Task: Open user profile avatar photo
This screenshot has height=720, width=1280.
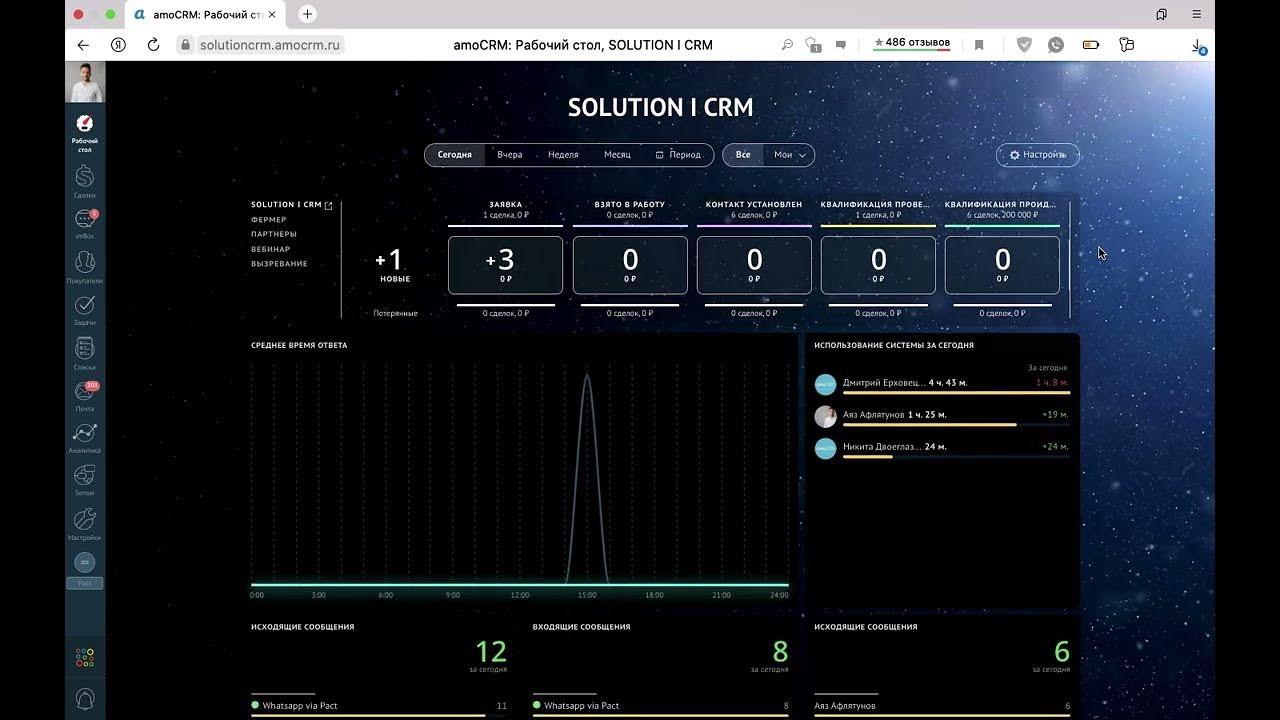Action: [85, 82]
